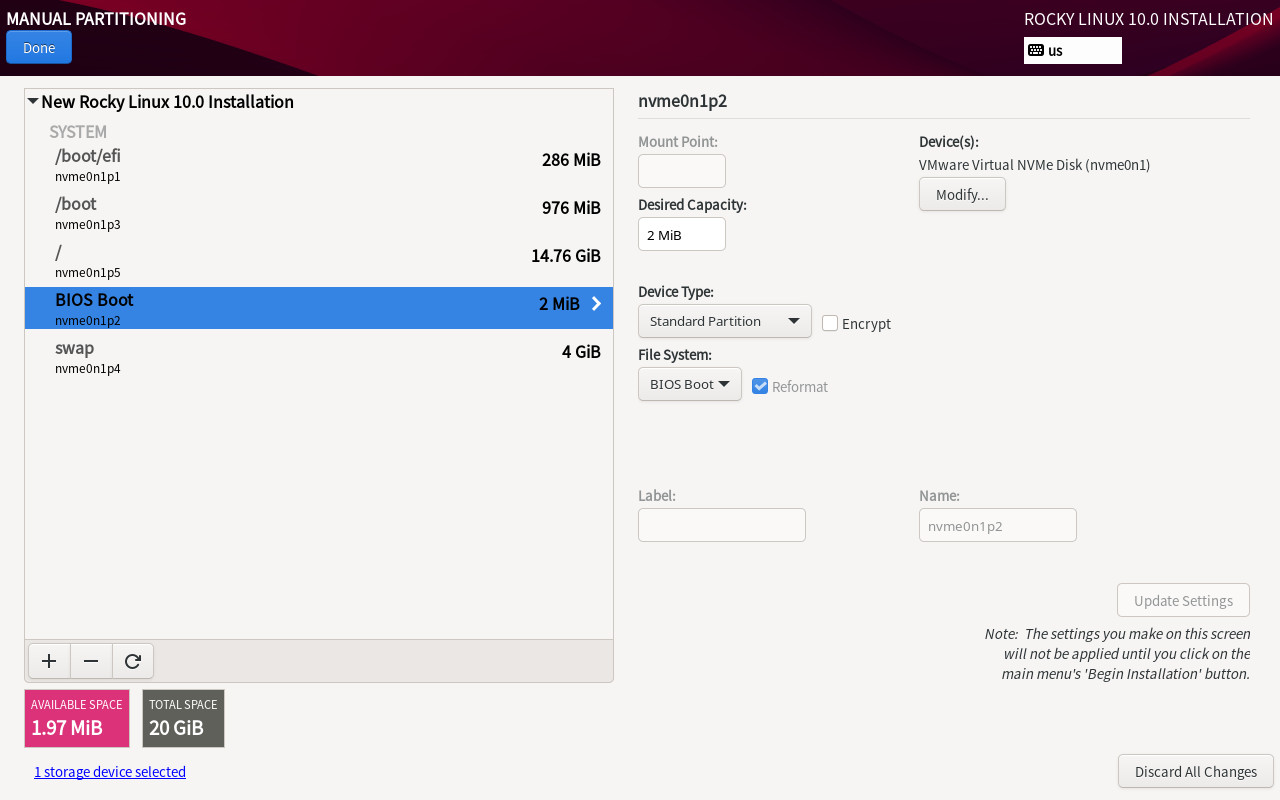Select the swap partition row
Viewport: 1280px width, 800px height.
[319, 356]
